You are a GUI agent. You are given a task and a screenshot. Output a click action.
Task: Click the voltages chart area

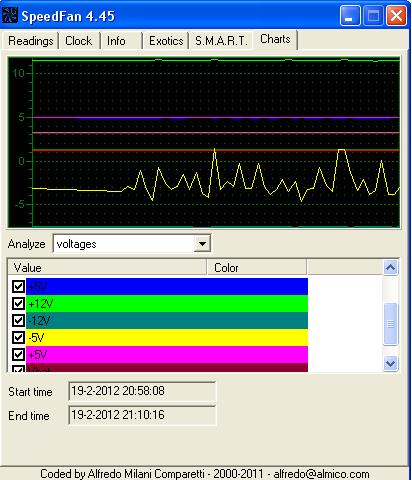pos(204,142)
